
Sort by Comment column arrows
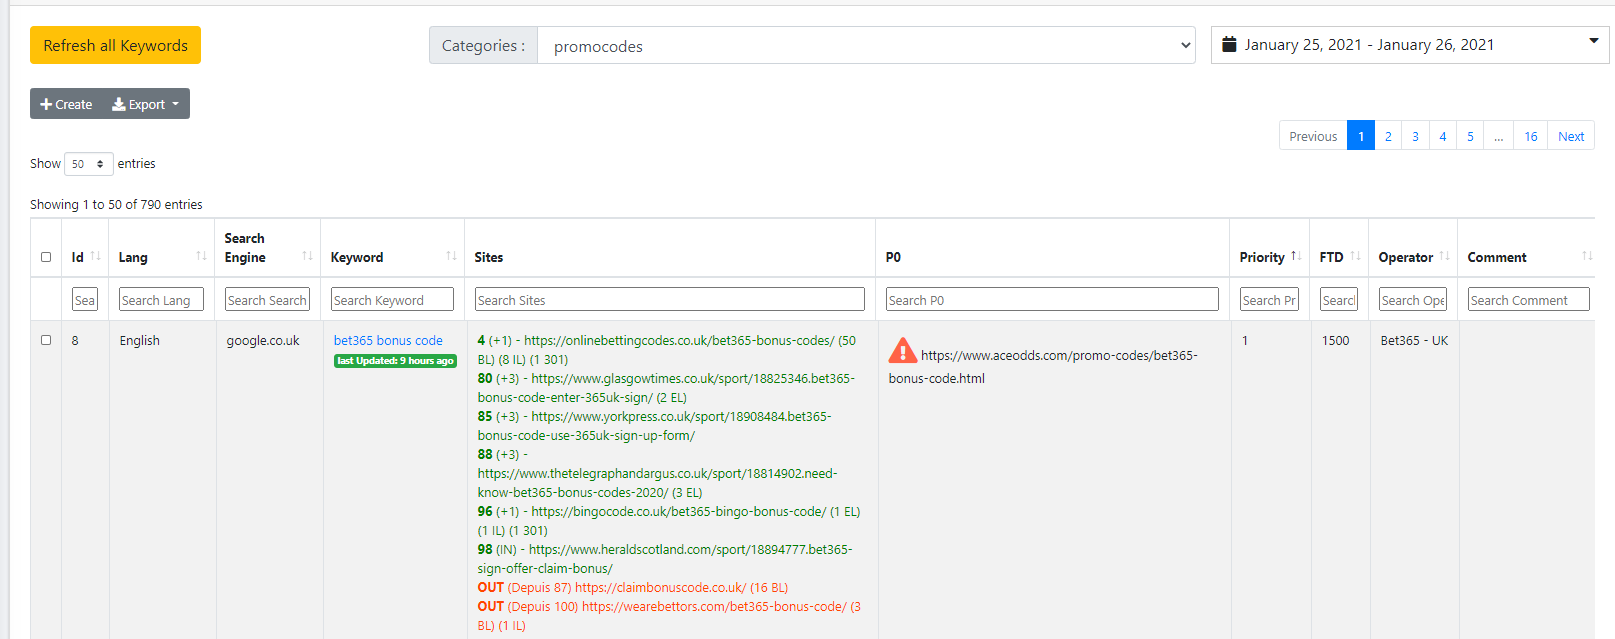pyautogui.click(x=1586, y=257)
